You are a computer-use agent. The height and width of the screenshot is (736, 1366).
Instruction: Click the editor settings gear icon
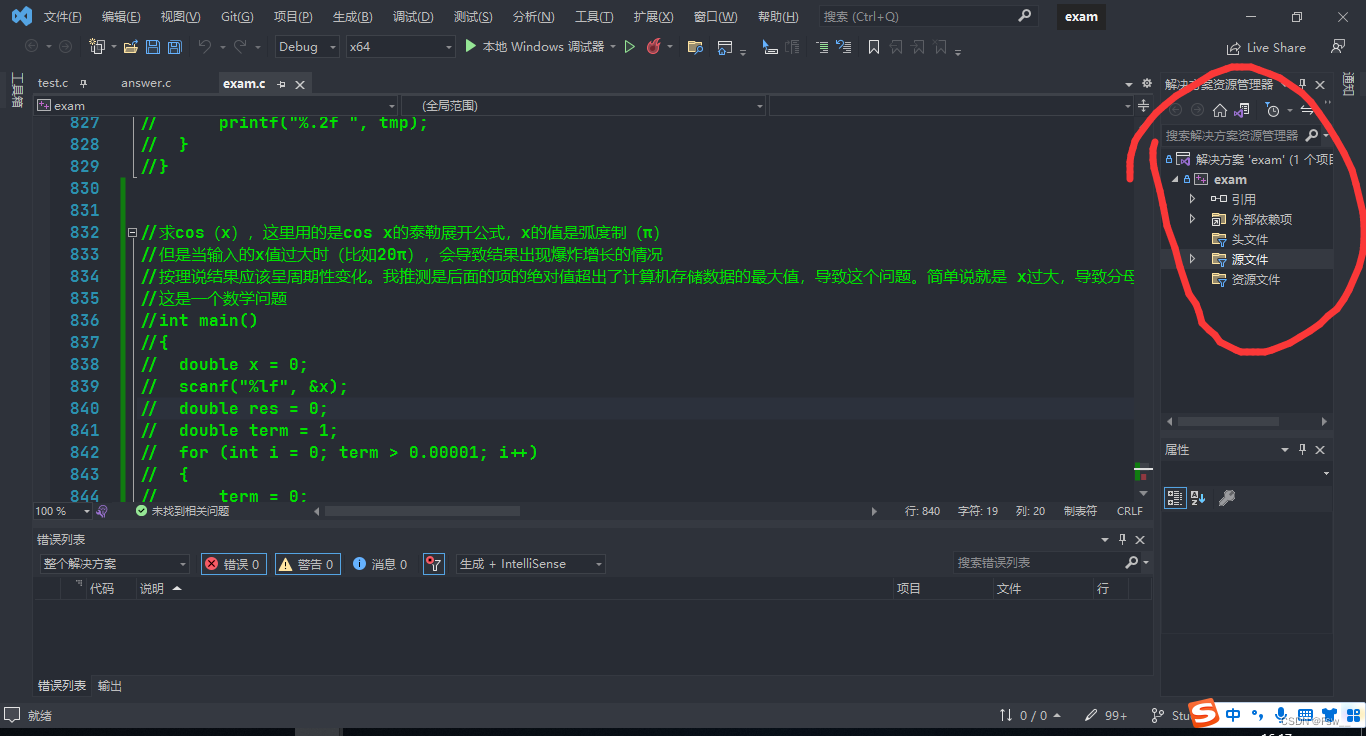pyautogui.click(x=1146, y=84)
